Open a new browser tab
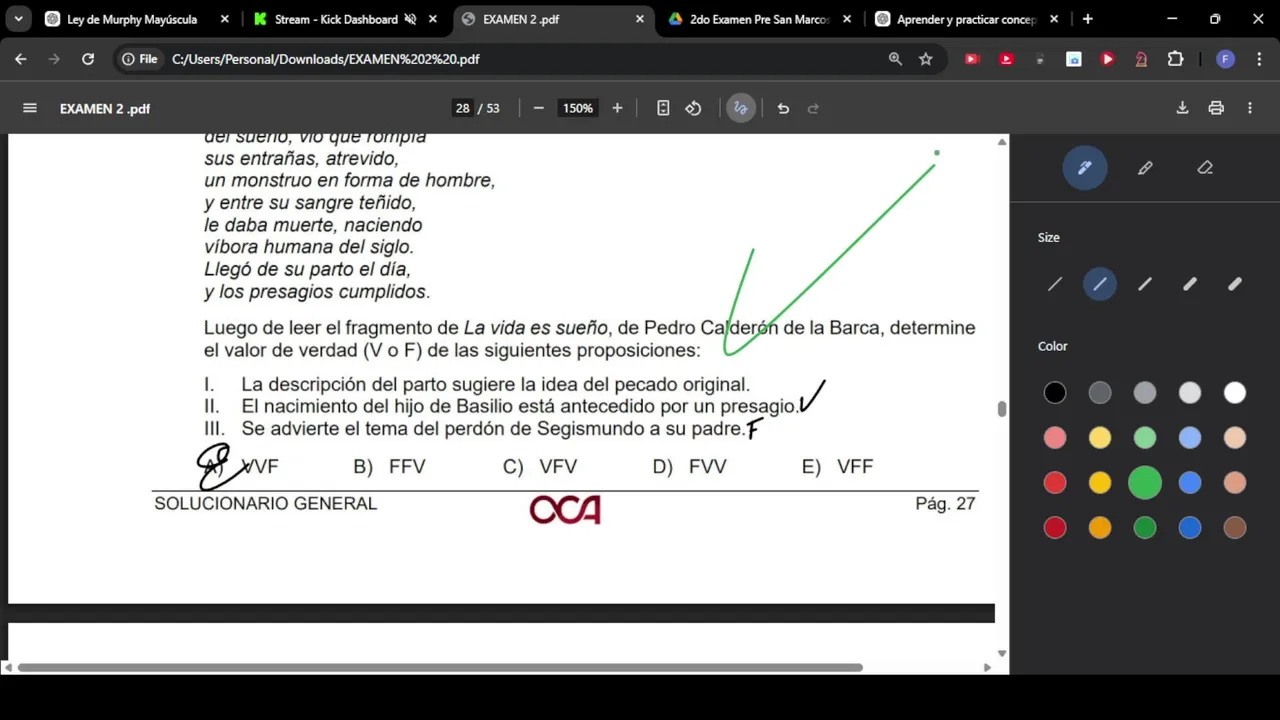Screen dimensions: 1280x720 [x=1087, y=19]
